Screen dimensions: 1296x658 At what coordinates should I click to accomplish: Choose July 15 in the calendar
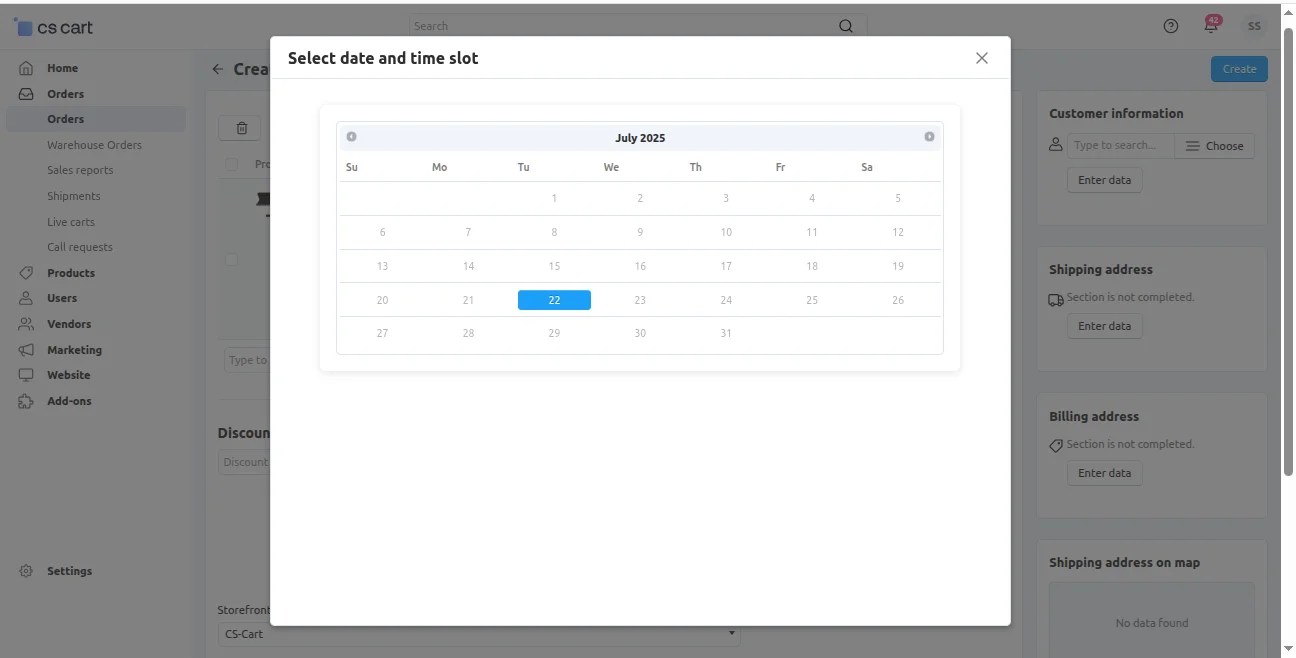(554, 266)
